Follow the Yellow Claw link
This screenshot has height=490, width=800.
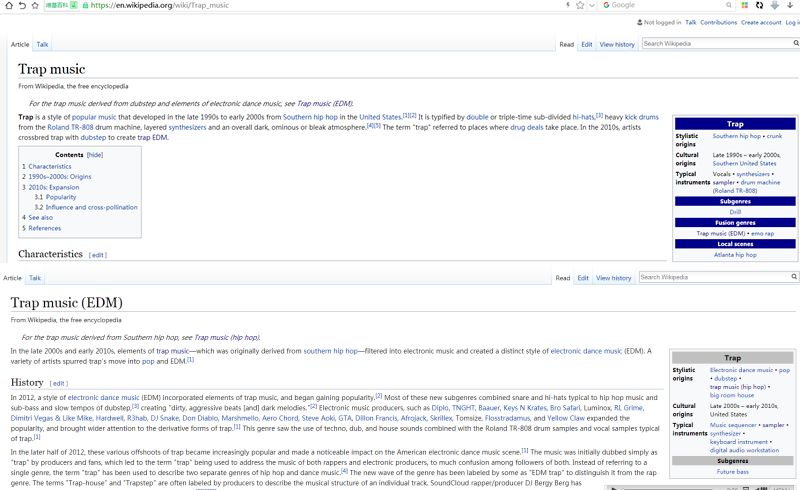(566, 418)
